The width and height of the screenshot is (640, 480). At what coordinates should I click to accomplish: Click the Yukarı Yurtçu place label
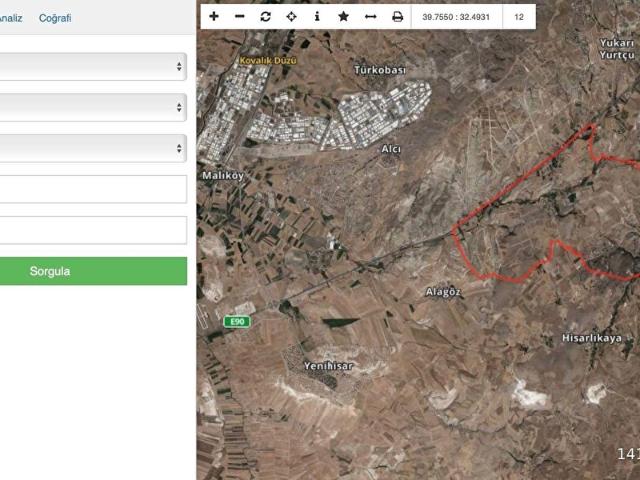(617, 49)
